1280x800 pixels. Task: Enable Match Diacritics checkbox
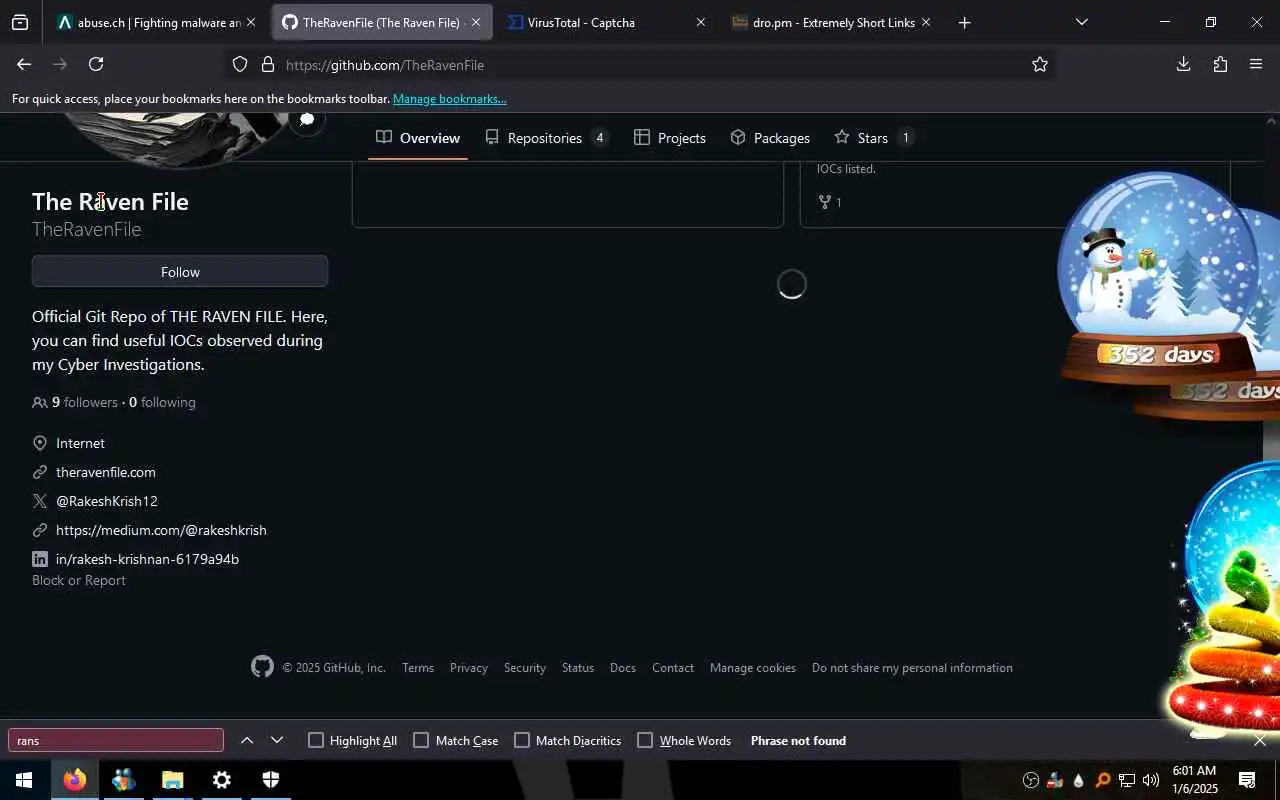point(522,740)
